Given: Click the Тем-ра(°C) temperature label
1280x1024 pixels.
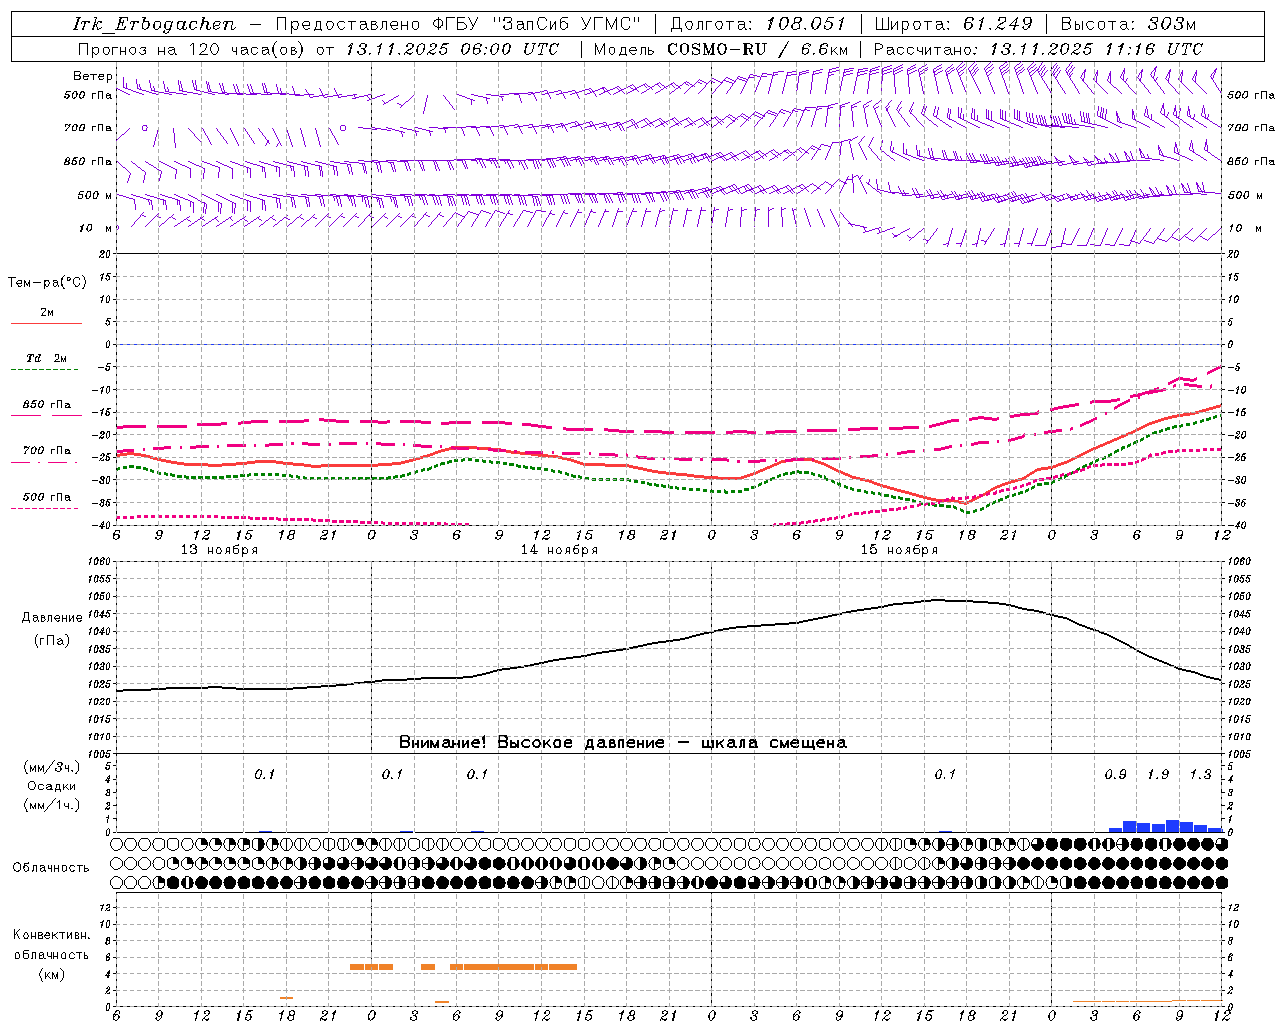Looking at the screenshot, I should pos(47,283).
